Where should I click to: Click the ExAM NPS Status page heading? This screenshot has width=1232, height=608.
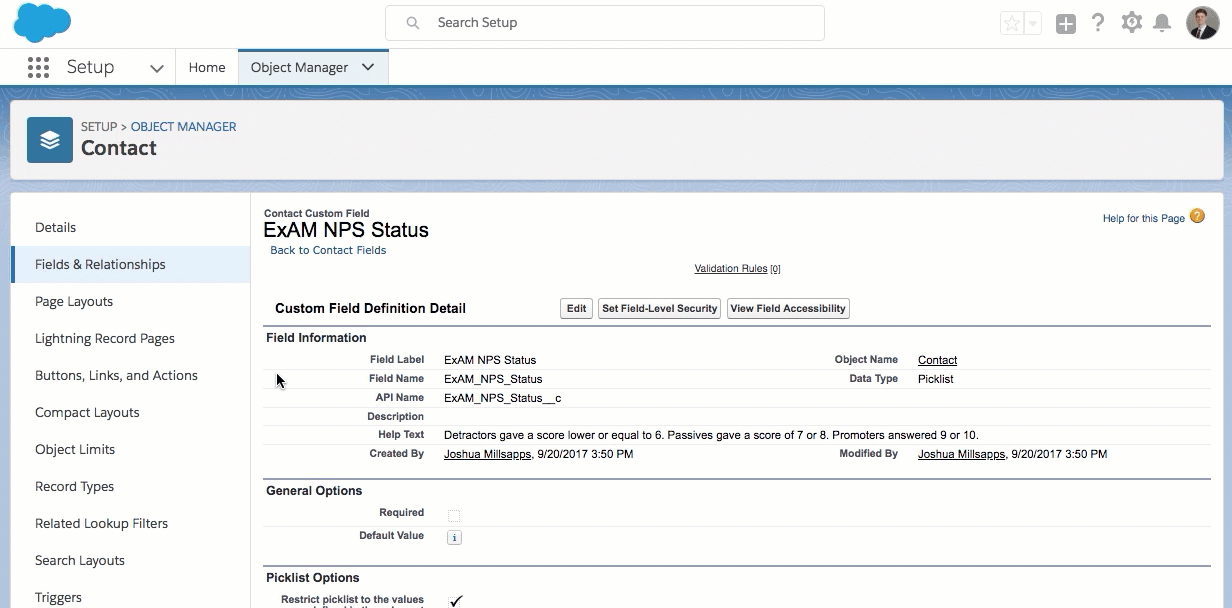click(346, 230)
